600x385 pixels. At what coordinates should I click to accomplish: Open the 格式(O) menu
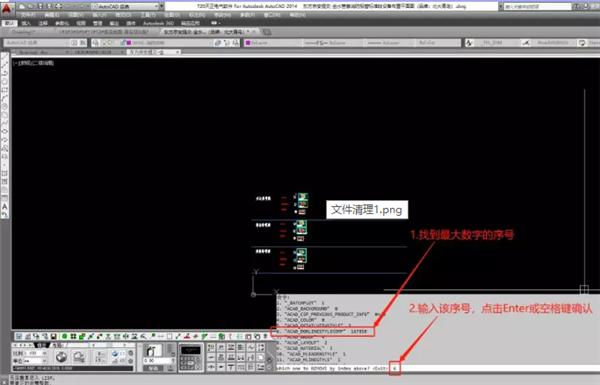pyautogui.click(x=123, y=15)
